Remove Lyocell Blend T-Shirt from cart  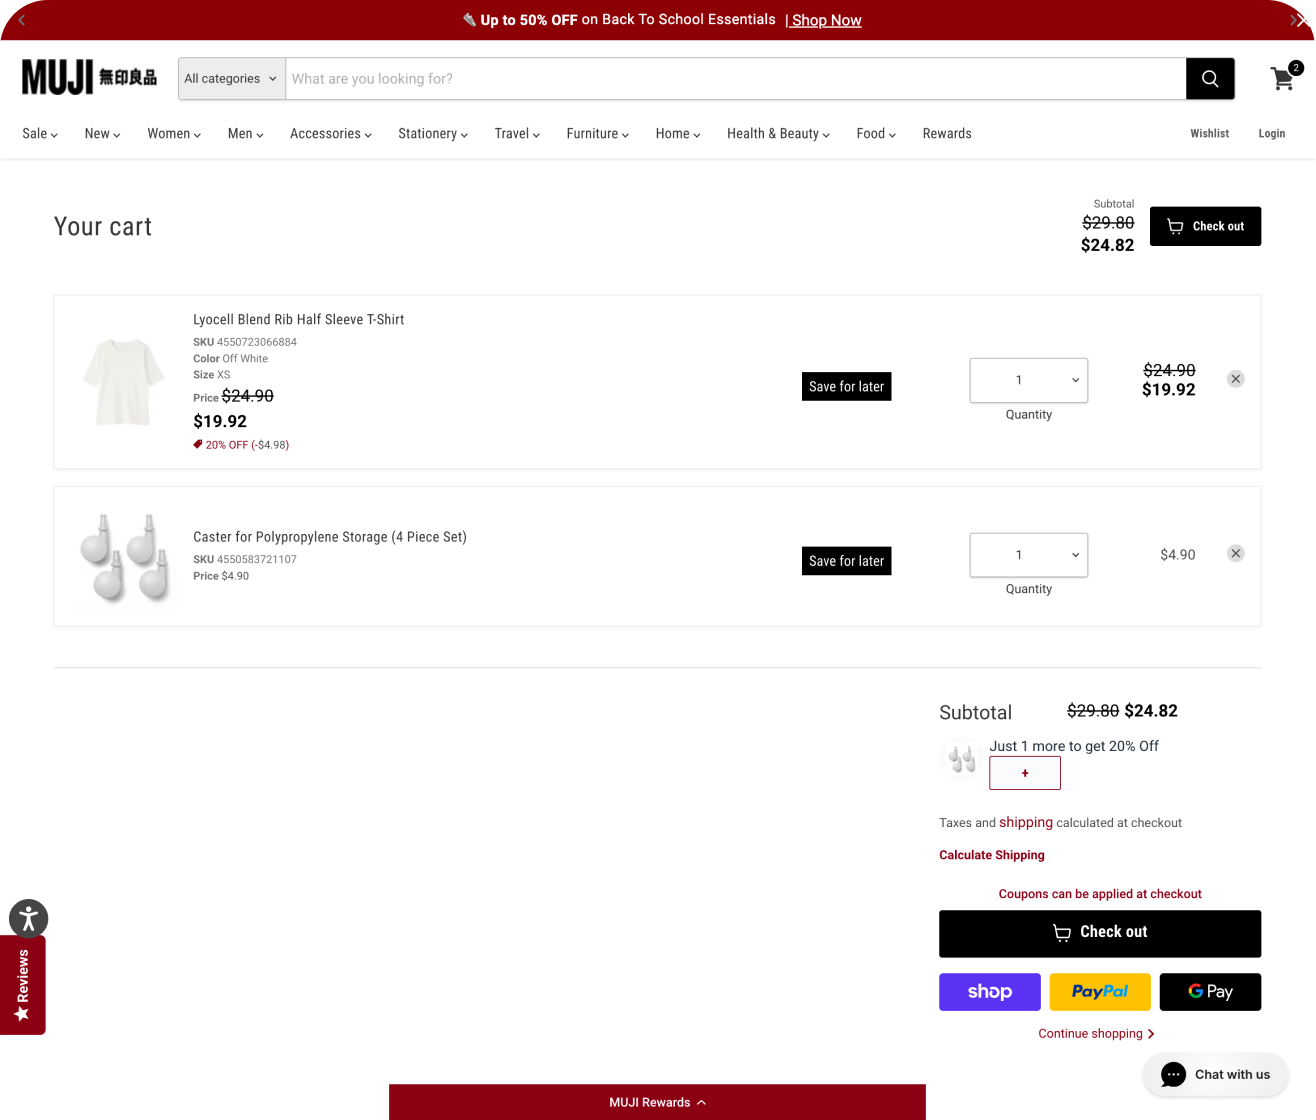(1236, 379)
